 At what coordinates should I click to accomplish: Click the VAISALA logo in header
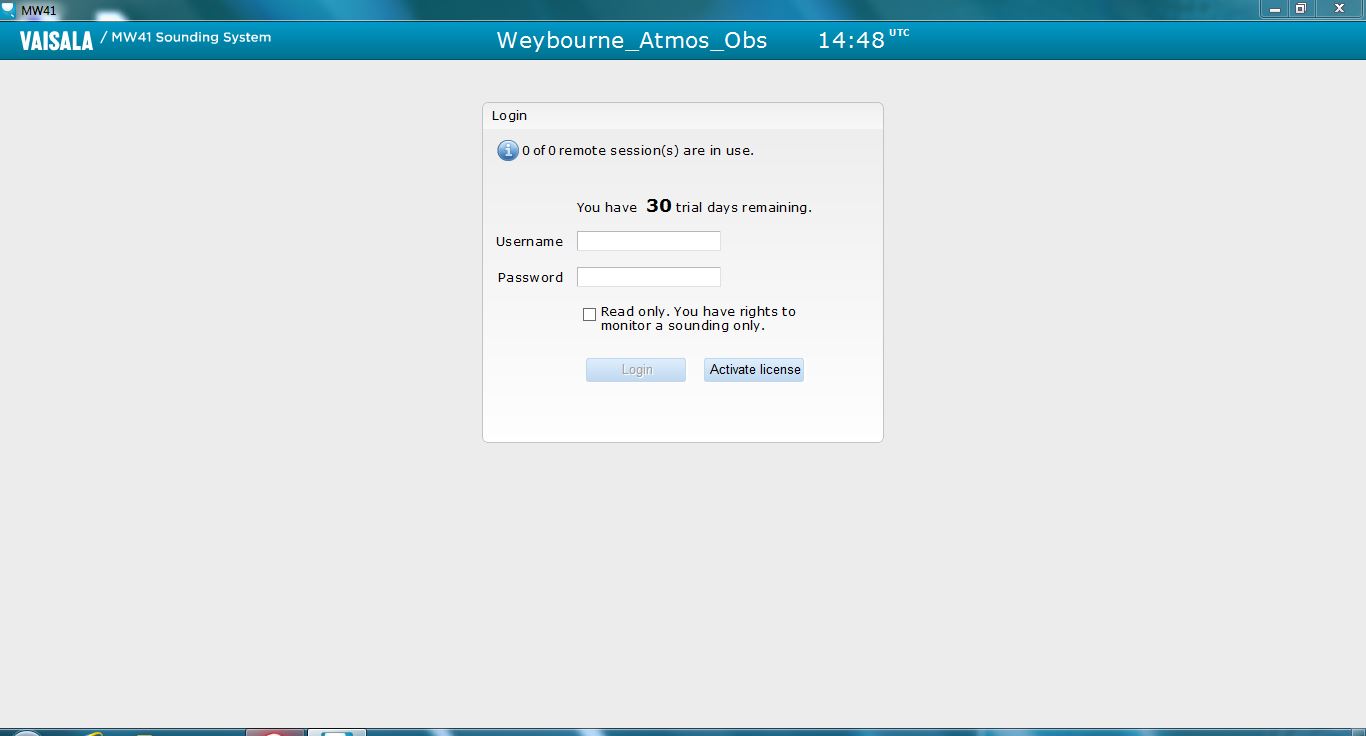point(56,40)
